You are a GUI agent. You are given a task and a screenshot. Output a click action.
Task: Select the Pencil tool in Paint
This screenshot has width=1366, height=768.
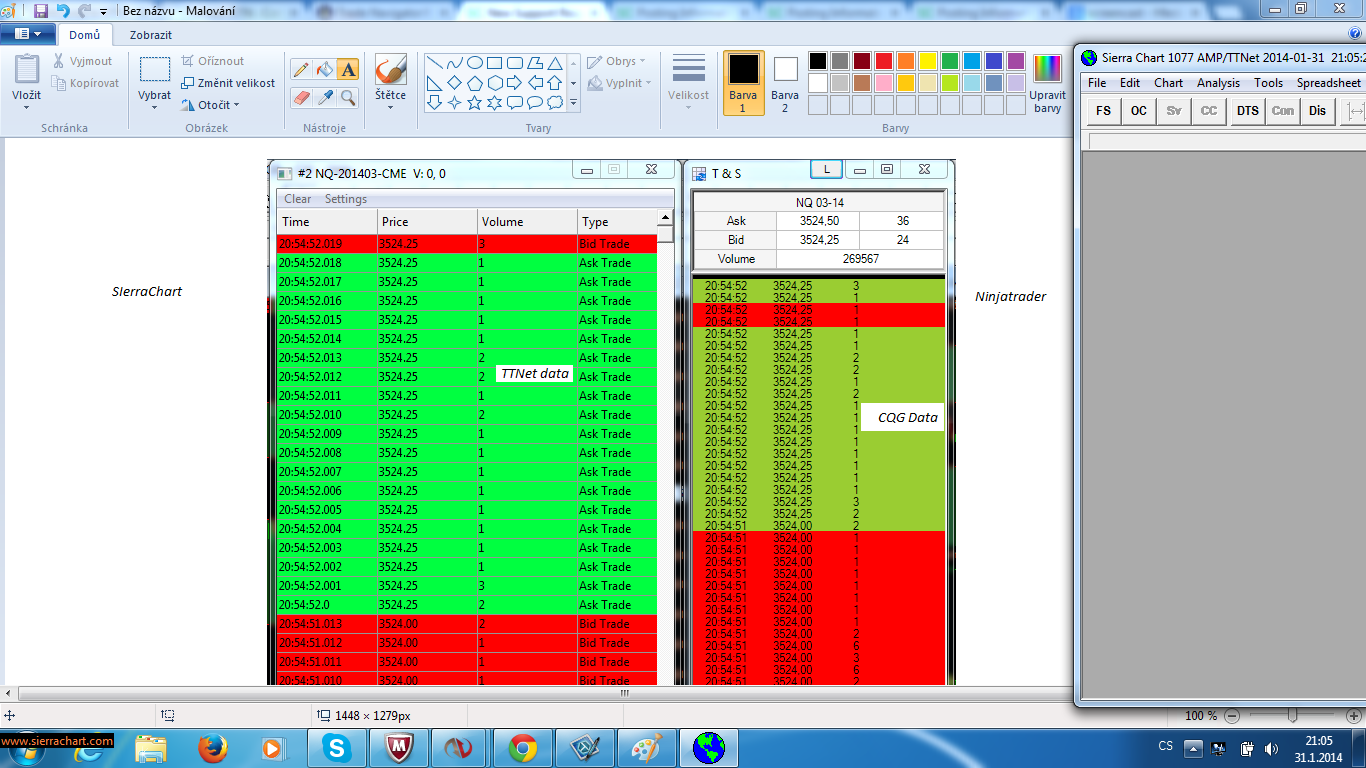tap(300, 69)
